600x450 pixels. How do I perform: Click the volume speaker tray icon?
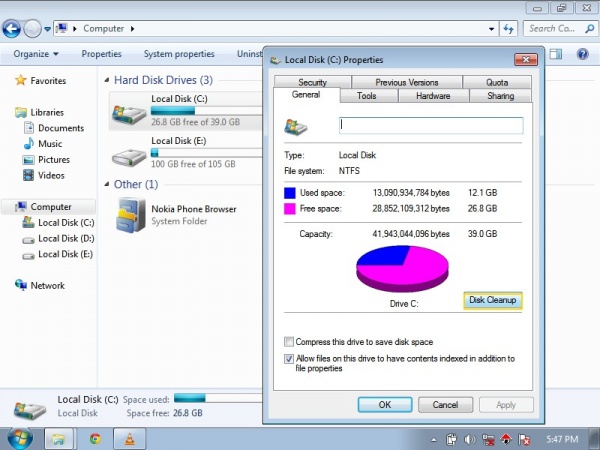pyautogui.click(x=470, y=440)
